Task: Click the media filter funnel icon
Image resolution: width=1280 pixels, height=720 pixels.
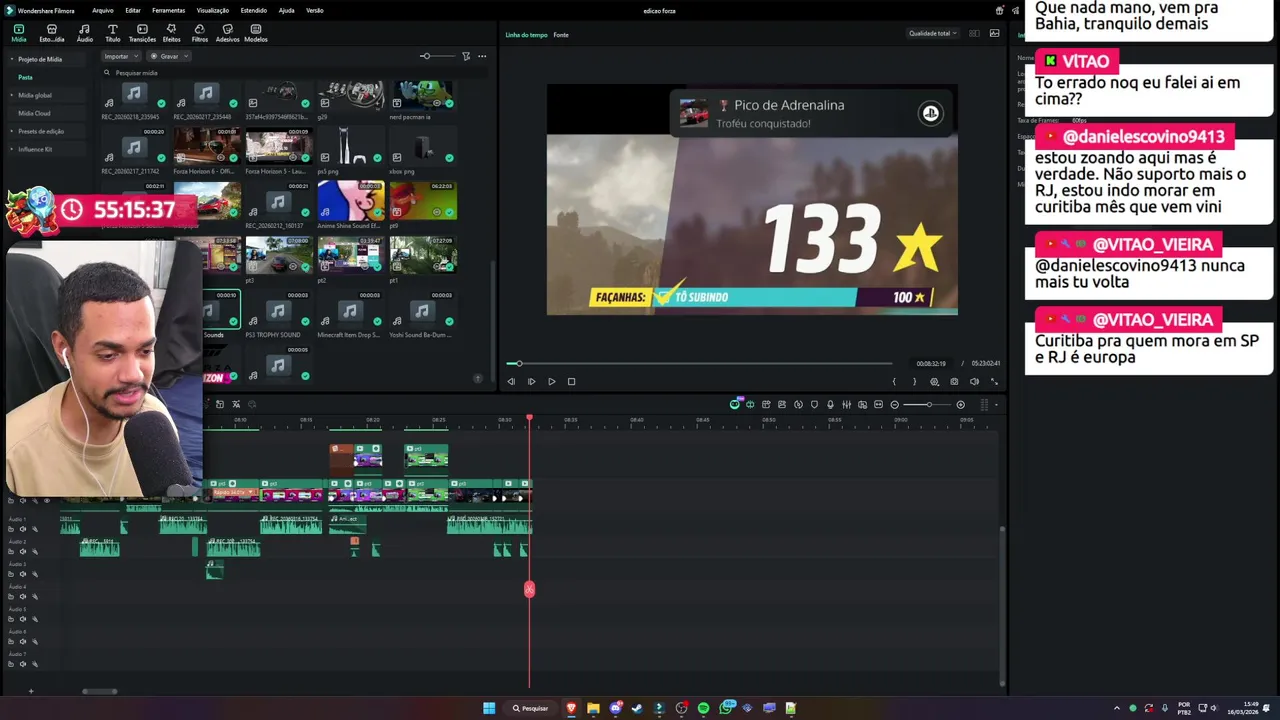Action: [x=466, y=56]
